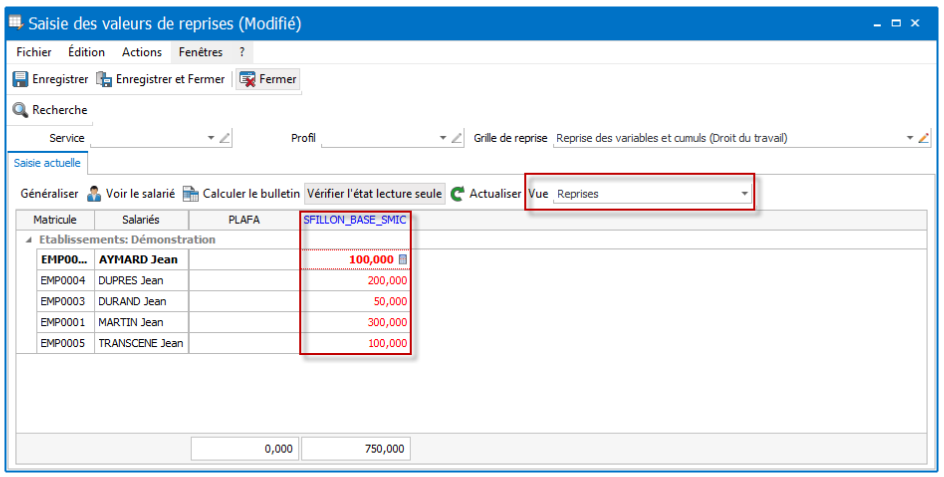
Task: Click the Calculer le bulletin calculator icon
Action: 190,194
